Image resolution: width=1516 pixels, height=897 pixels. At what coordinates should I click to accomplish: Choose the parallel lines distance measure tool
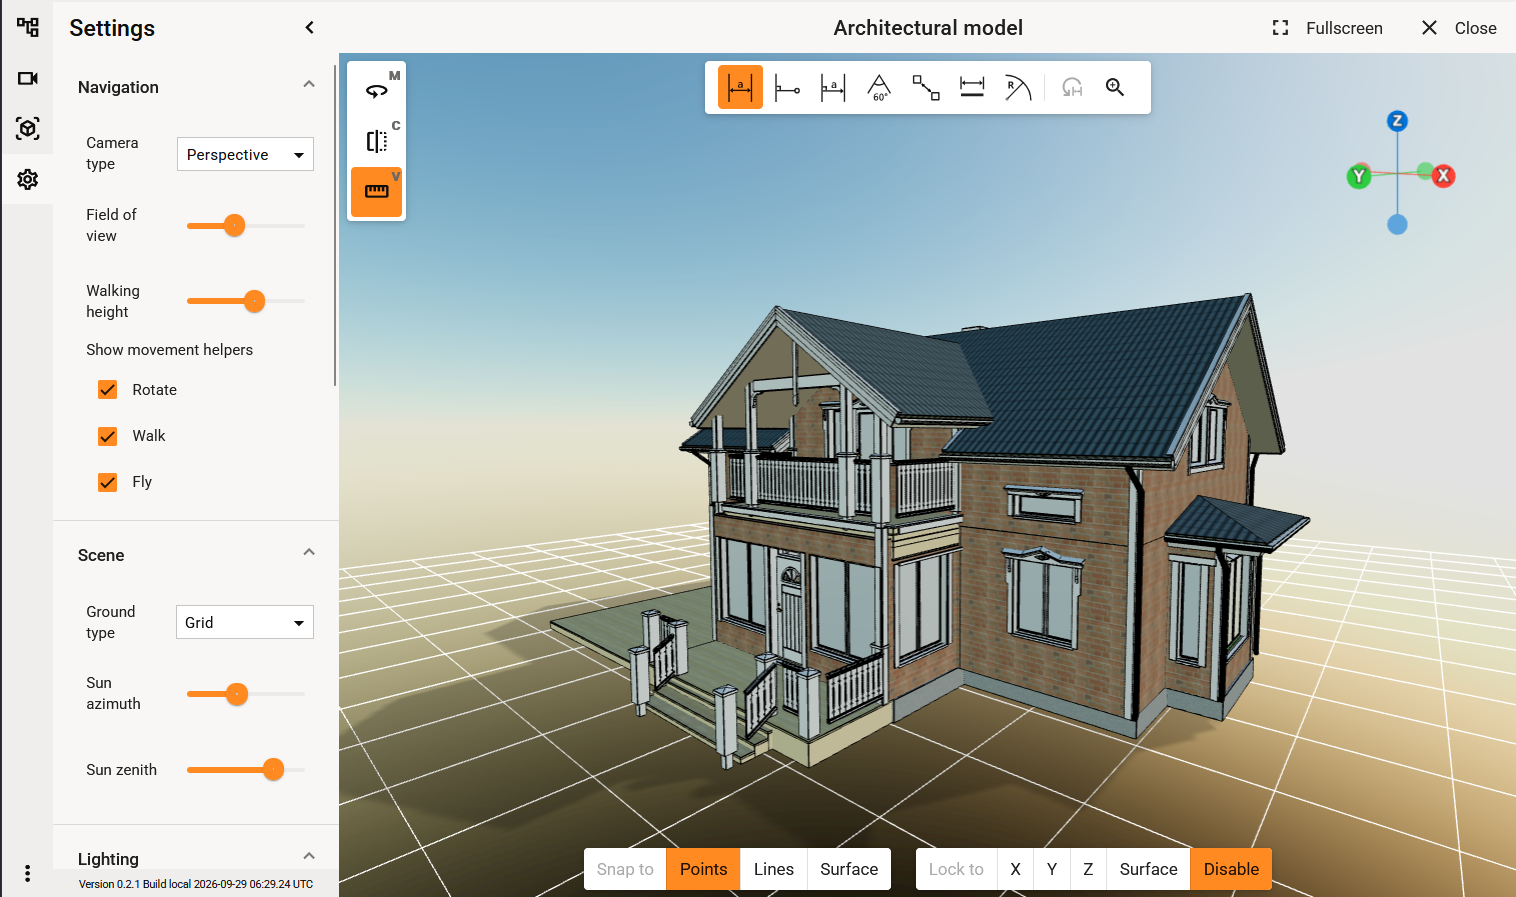pyautogui.click(x=833, y=87)
